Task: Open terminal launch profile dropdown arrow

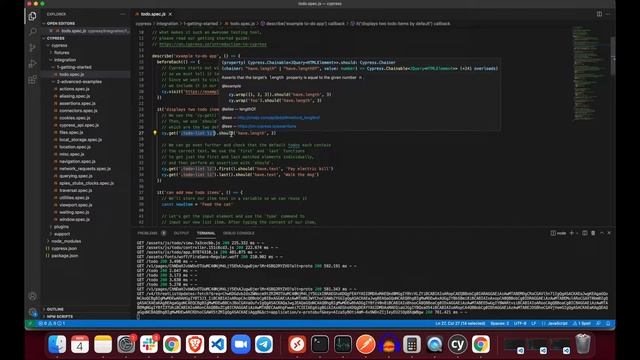Action: pos(577,233)
